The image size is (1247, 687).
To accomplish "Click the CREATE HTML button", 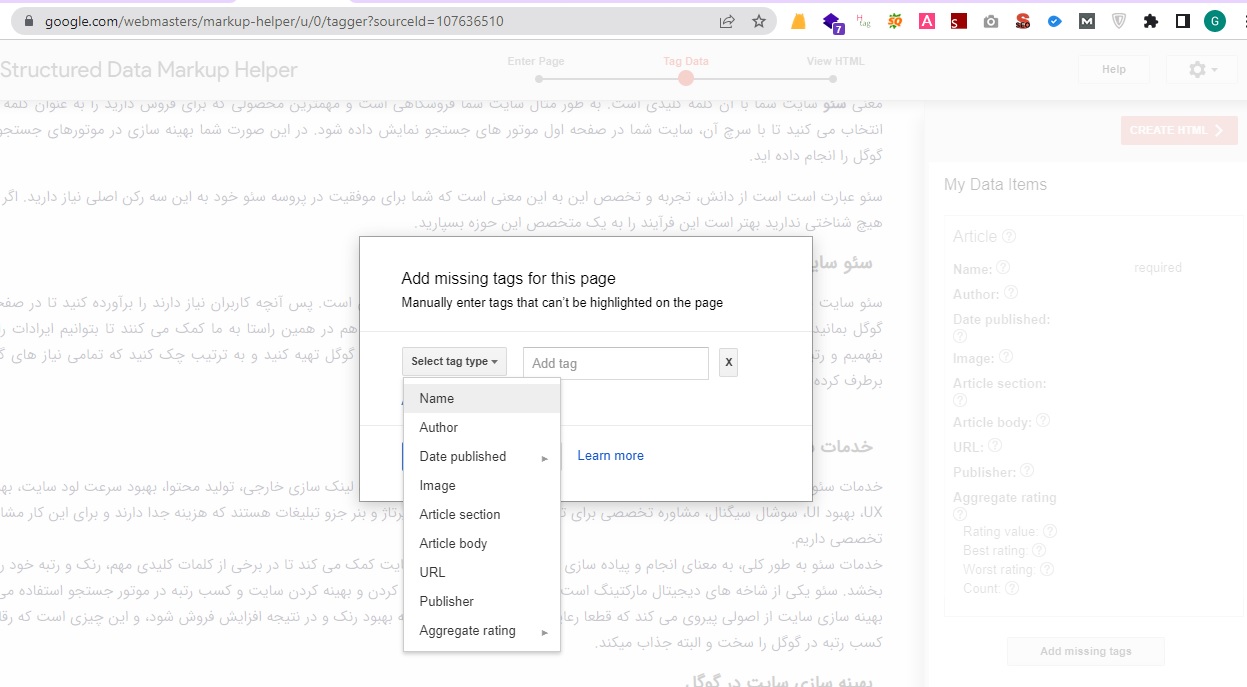I will [x=1179, y=130].
